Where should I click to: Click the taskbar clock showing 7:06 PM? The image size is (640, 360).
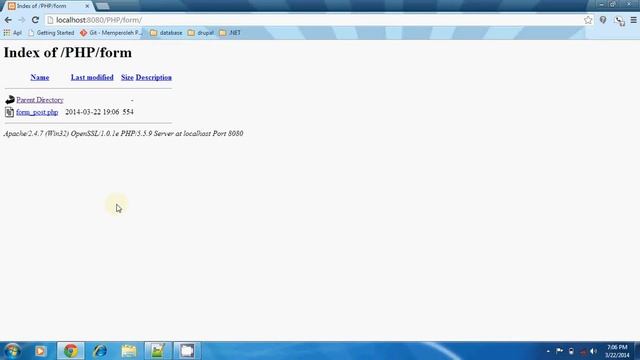click(617, 351)
